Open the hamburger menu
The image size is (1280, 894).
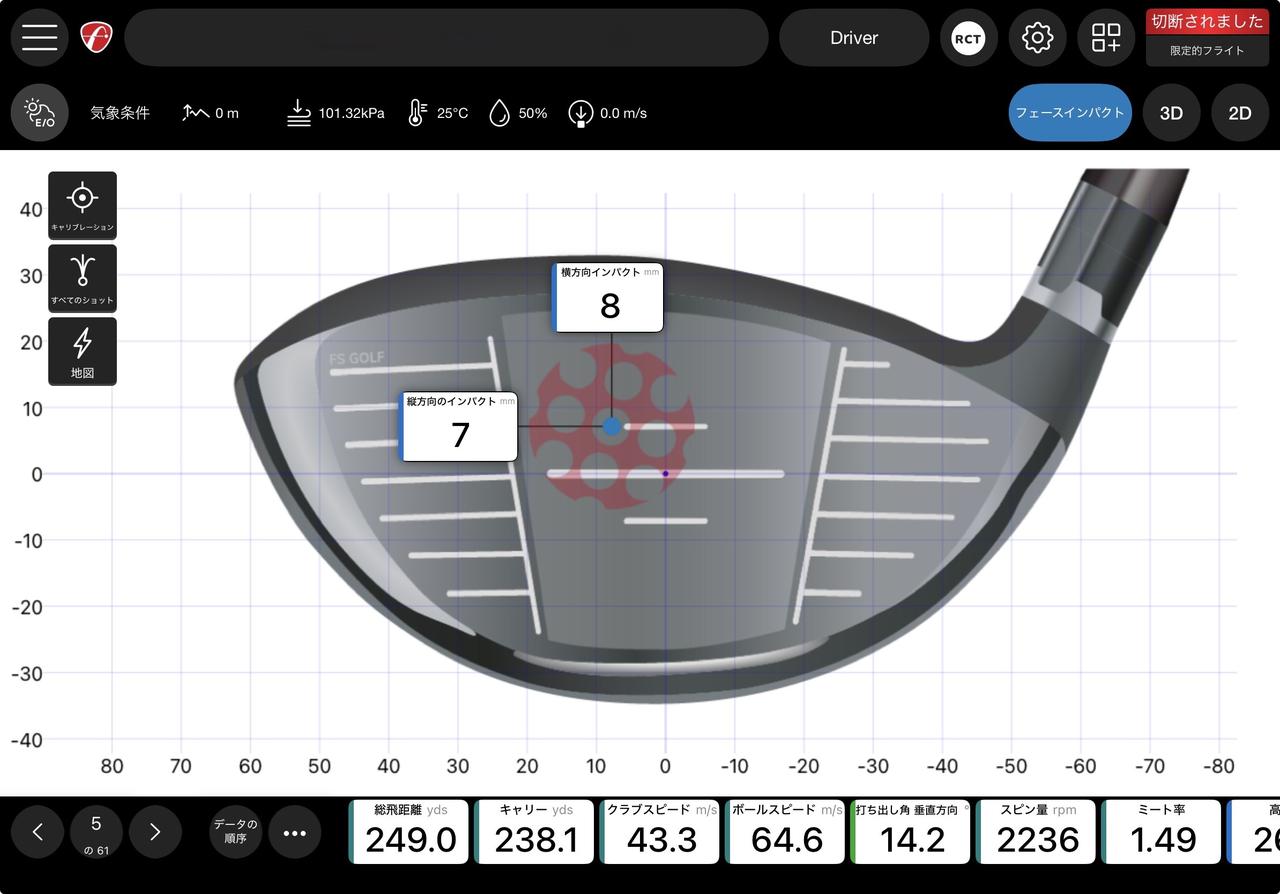[x=39, y=38]
